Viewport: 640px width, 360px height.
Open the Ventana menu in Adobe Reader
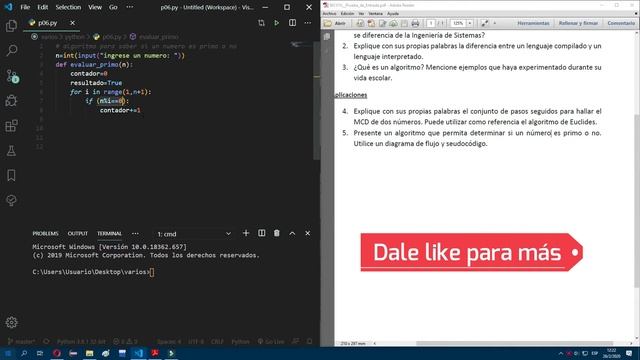point(376,13)
